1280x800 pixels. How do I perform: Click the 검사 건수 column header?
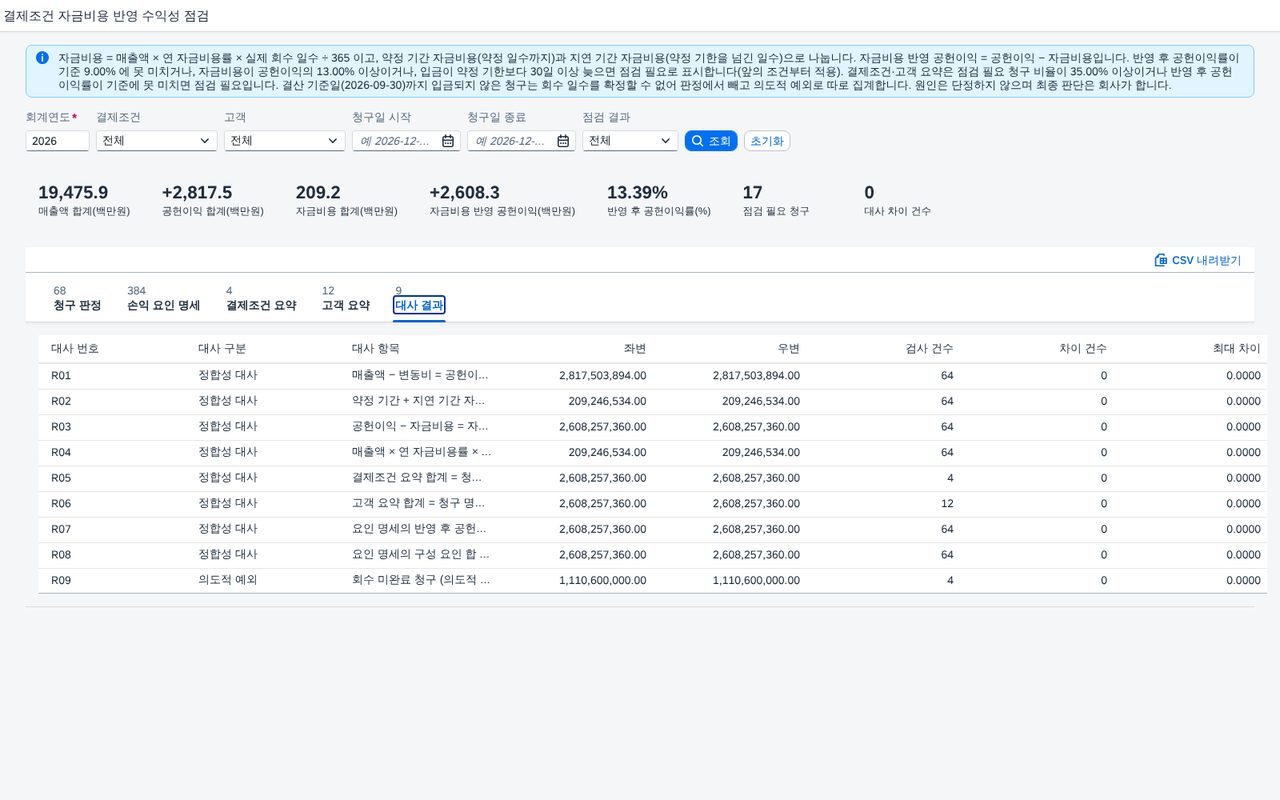(x=929, y=348)
